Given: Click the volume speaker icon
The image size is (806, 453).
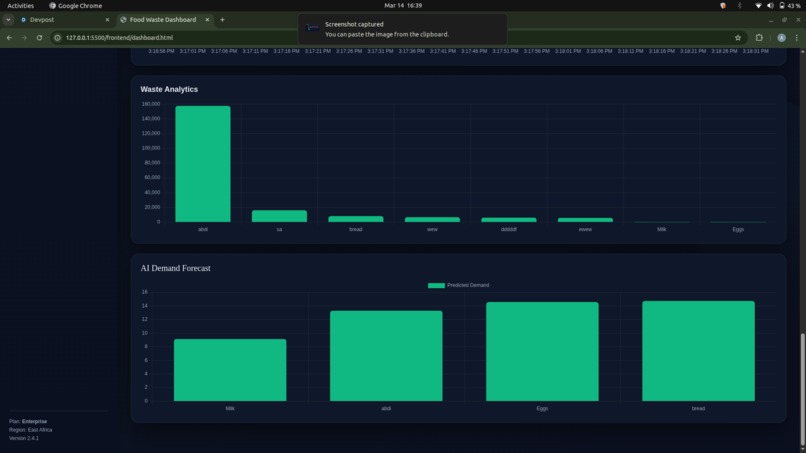Looking at the screenshot, I should 770,6.
